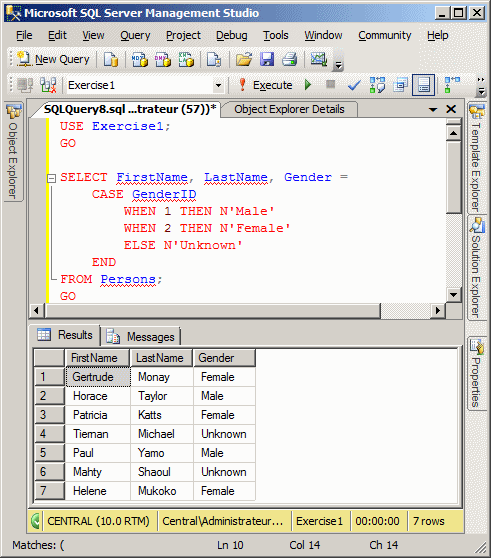
Task: Select the Gertrude cell
Action: click(98, 377)
